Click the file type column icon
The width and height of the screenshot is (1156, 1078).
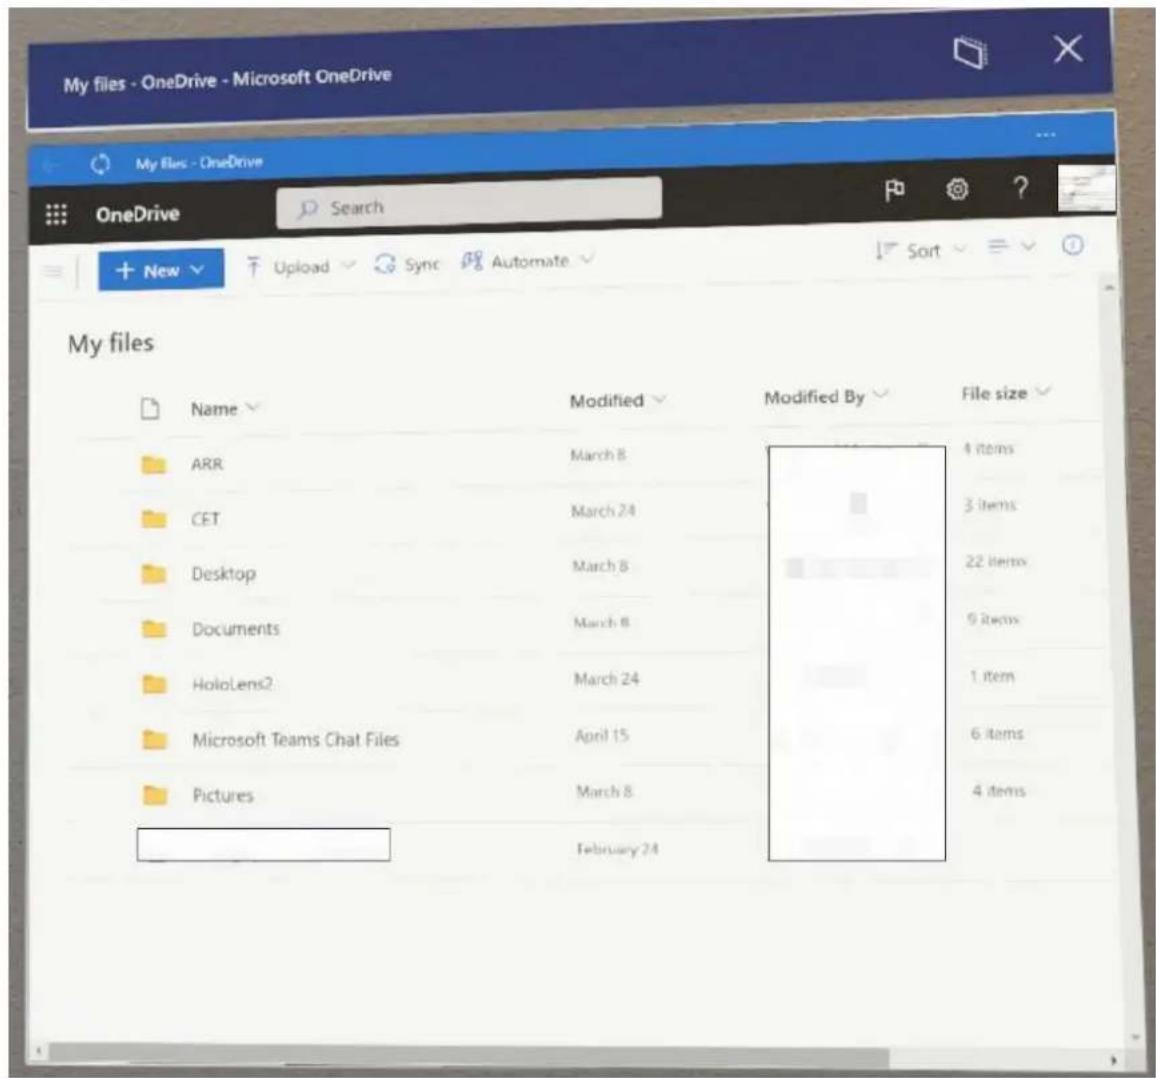150,408
